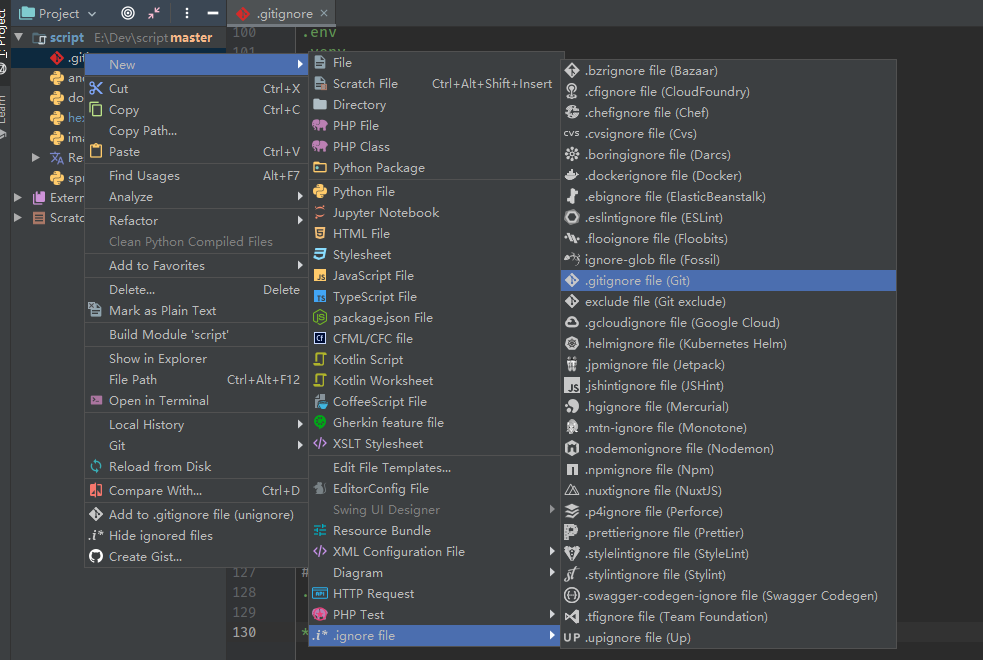Click the Python icon next to Python File
The width and height of the screenshot is (983, 660).
tap(320, 191)
